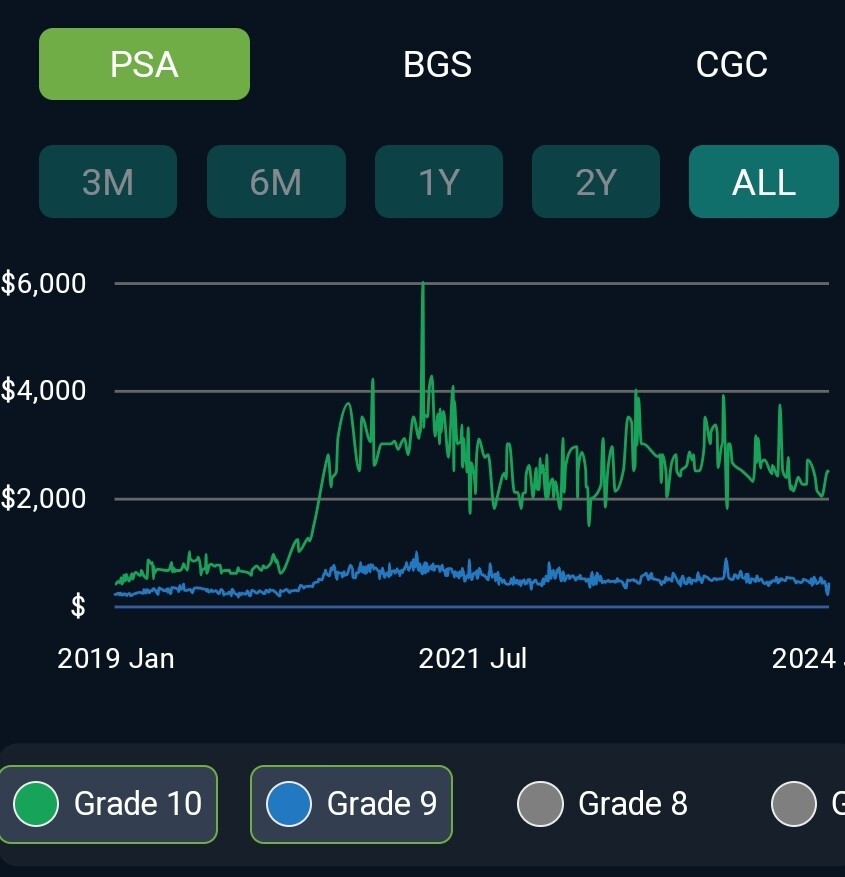Screen dimensions: 845x877
Task: Enable the Grade 8 series
Action: [x=603, y=804]
